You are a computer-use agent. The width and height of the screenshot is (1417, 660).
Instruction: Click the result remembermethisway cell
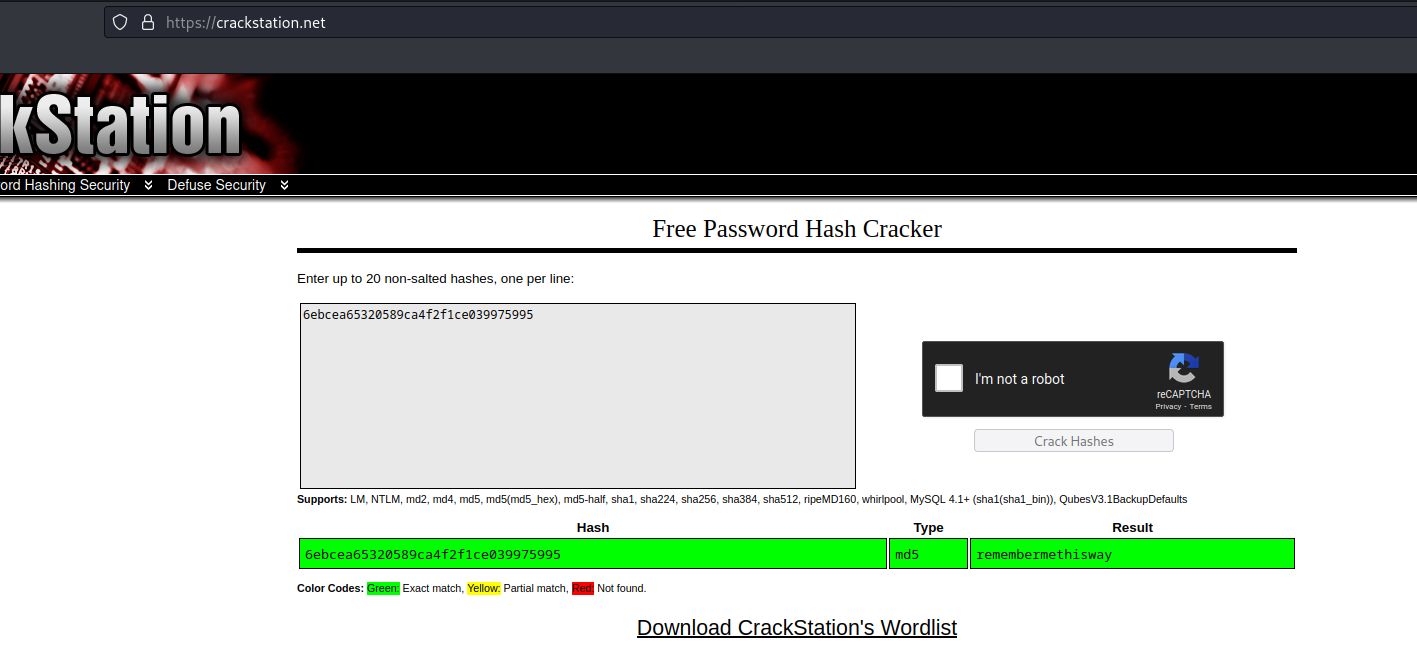(x=1132, y=554)
